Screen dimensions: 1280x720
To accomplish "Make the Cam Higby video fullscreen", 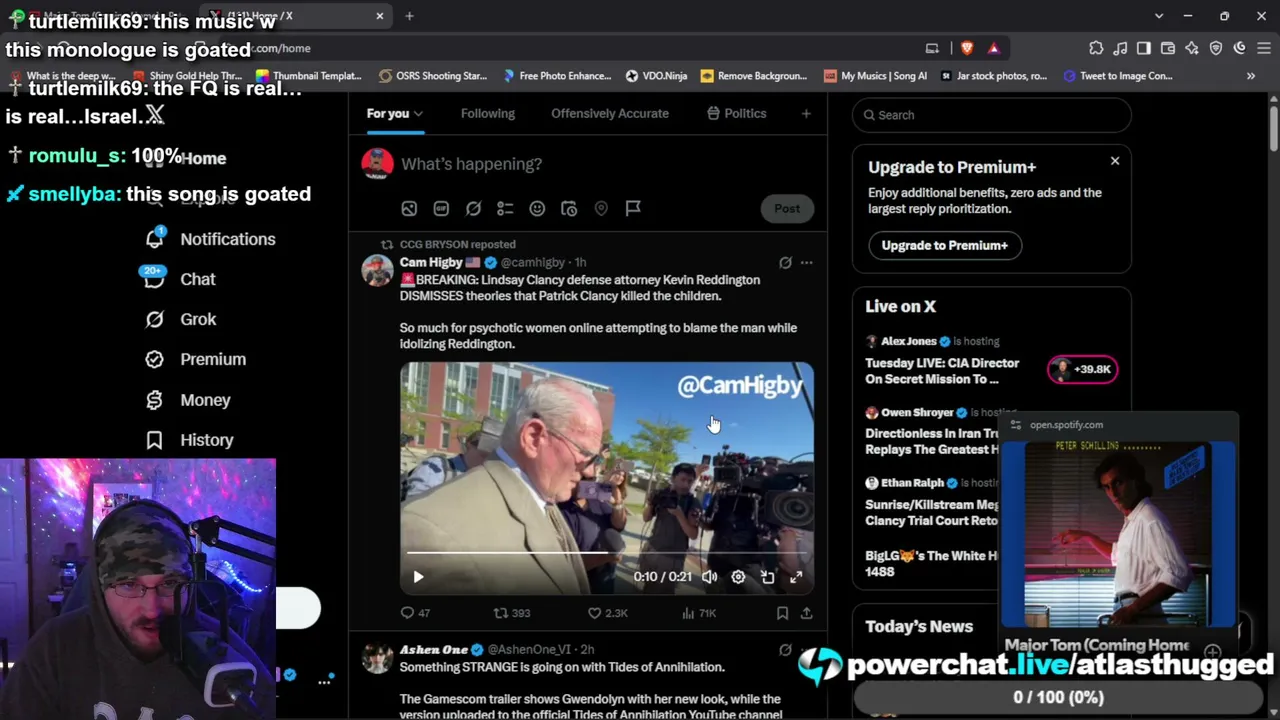I will point(796,577).
